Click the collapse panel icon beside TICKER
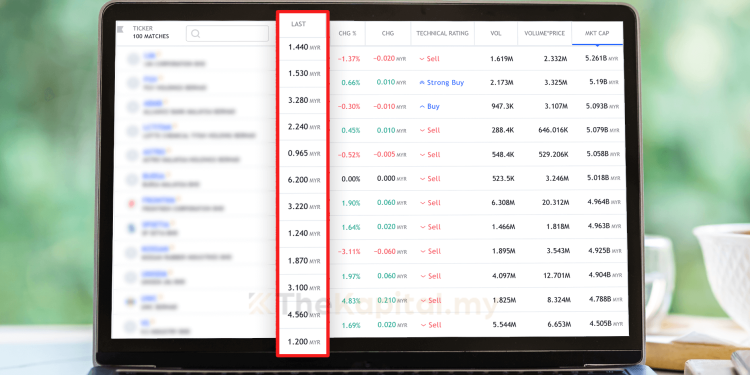This screenshot has width=750, height=375. tap(121, 29)
